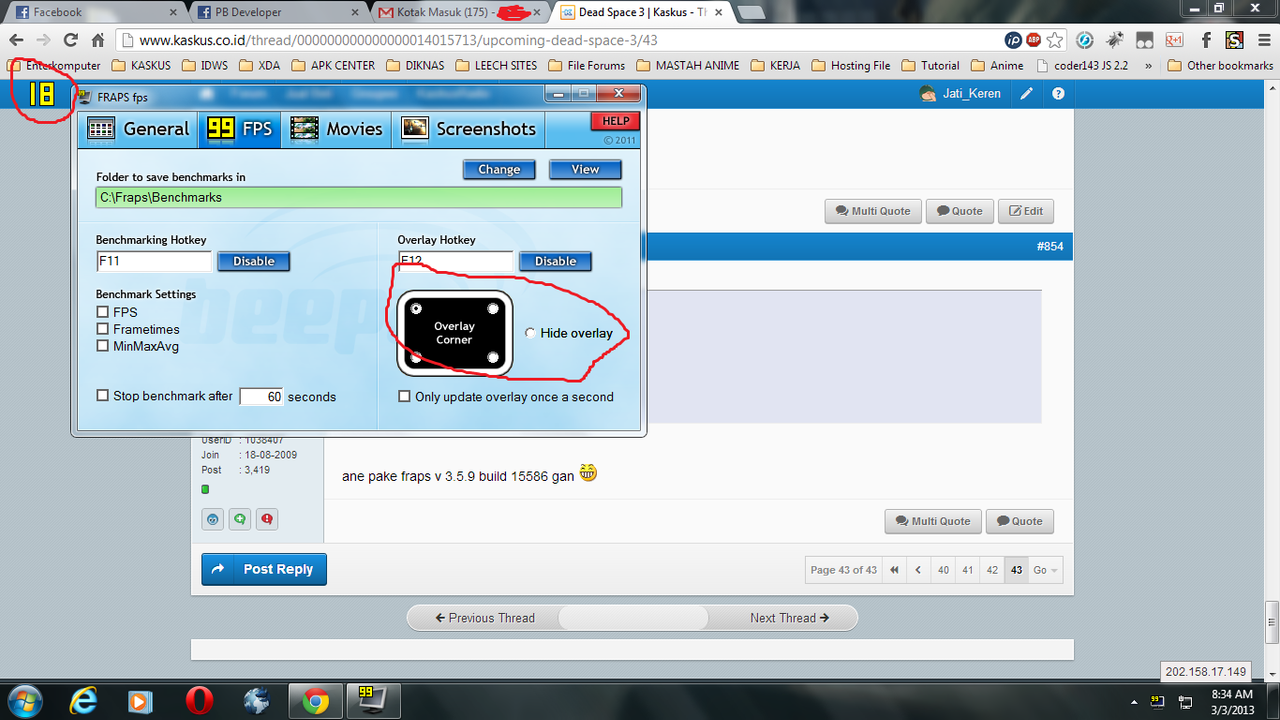
Task: Click the Previous Thread button
Action: pyautogui.click(x=485, y=618)
